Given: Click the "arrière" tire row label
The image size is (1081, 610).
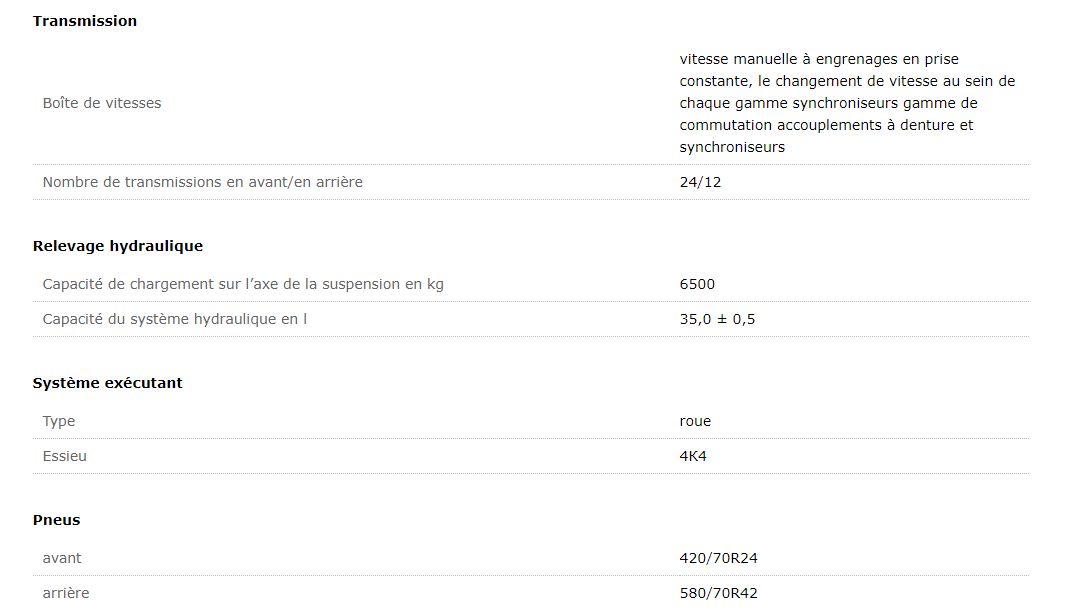Looking at the screenshot, I should click(66, 593).
